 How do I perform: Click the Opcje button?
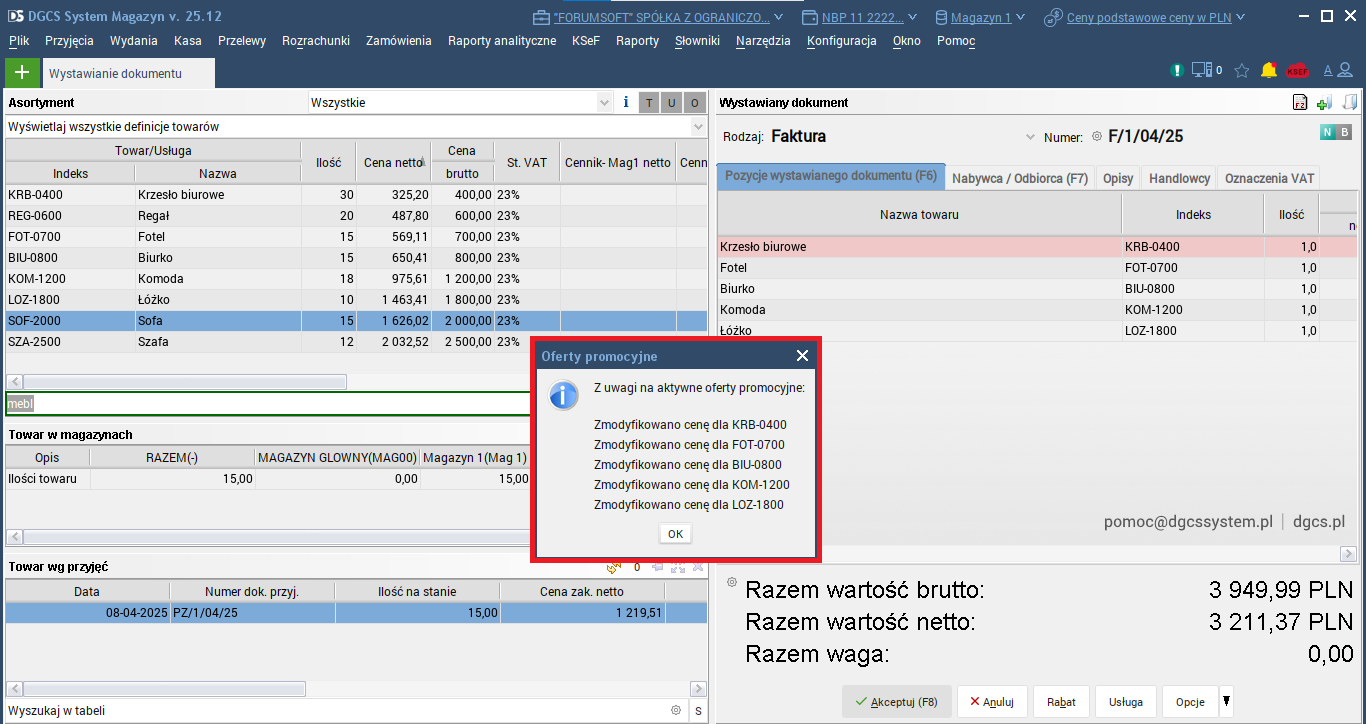point(1190,702)
